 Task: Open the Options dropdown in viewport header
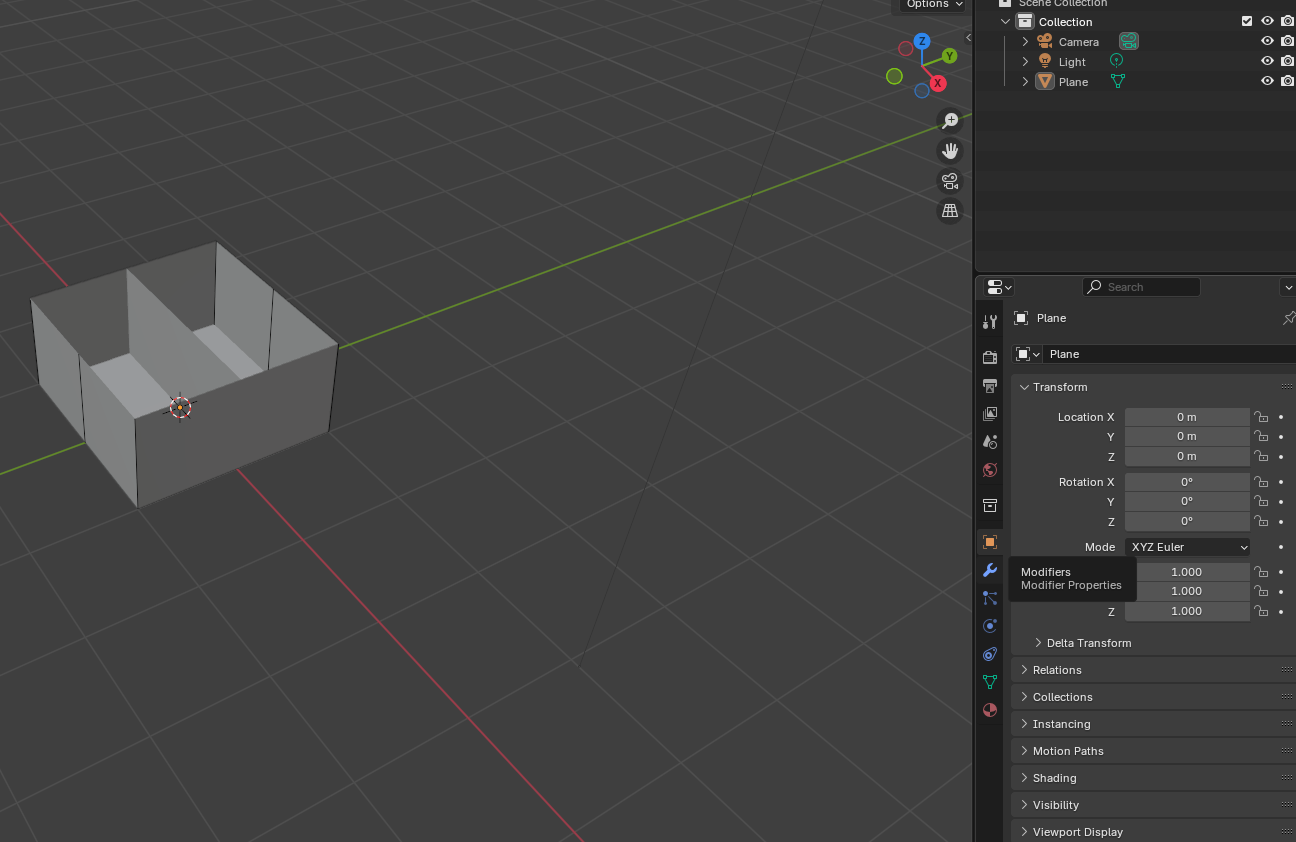click(934, 5)
